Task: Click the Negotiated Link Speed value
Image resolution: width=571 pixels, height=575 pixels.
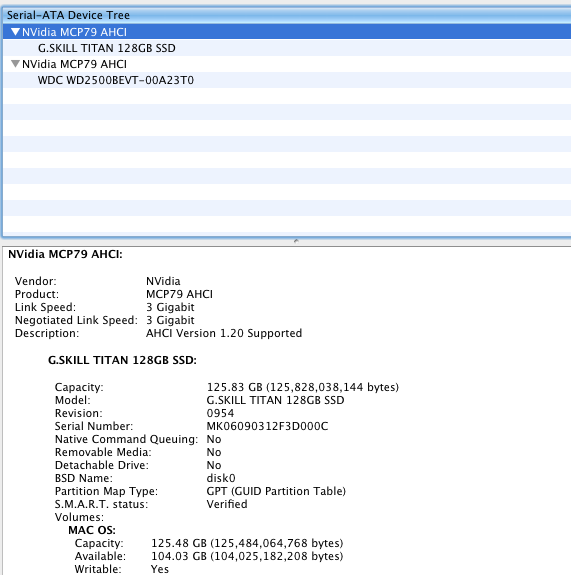Action: [x=170, y=320]
